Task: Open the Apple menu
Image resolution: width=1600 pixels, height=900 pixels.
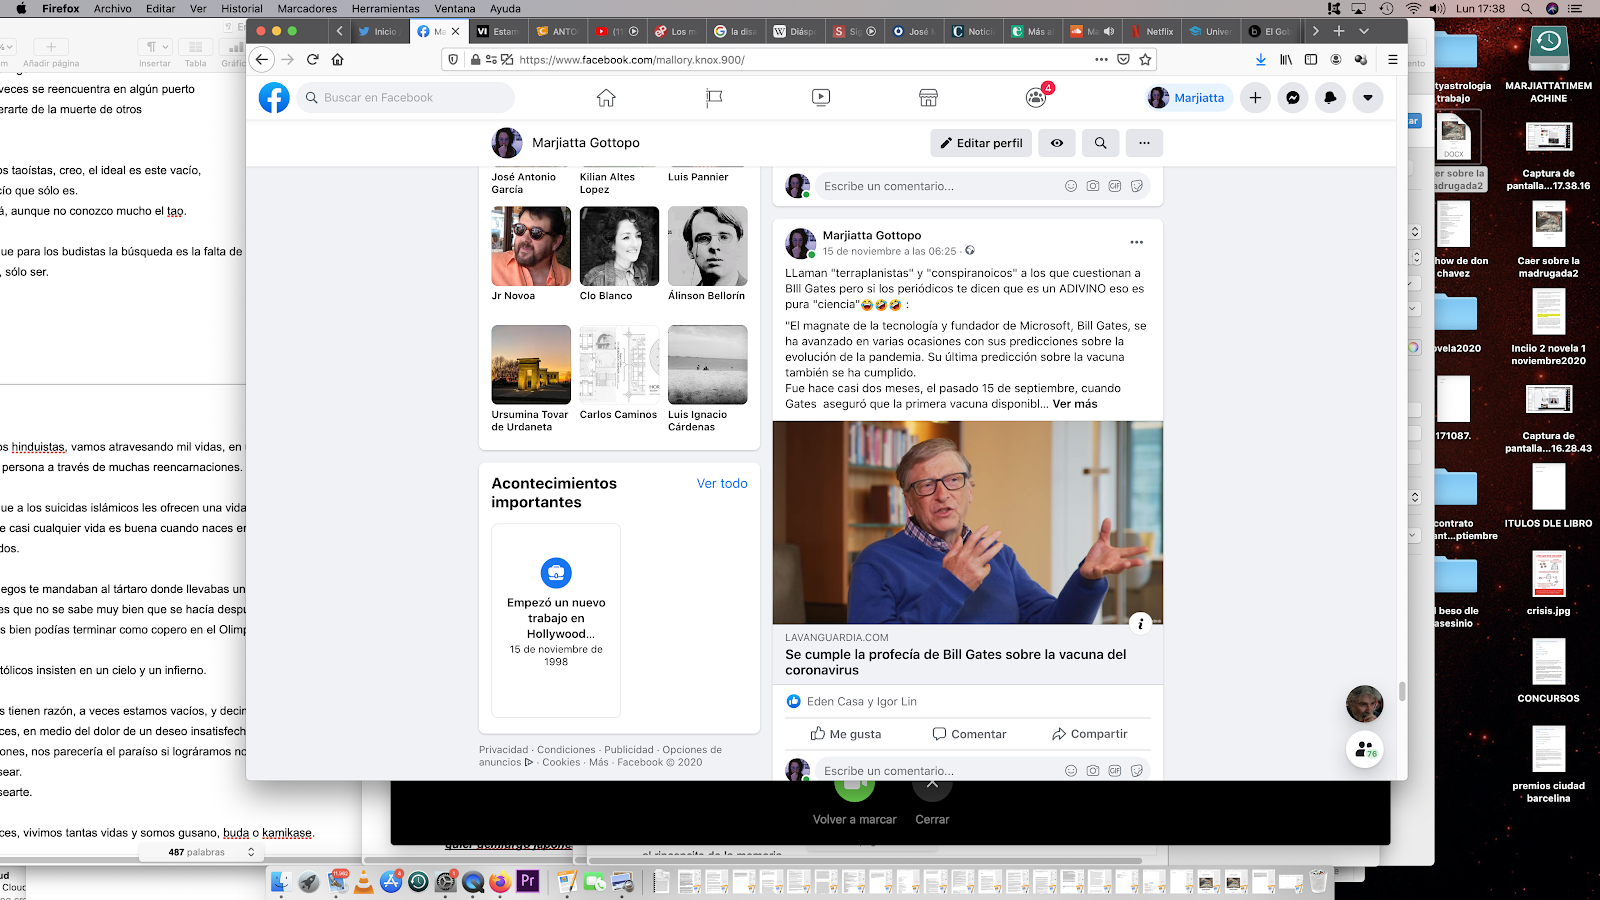Action: [21, 8]
